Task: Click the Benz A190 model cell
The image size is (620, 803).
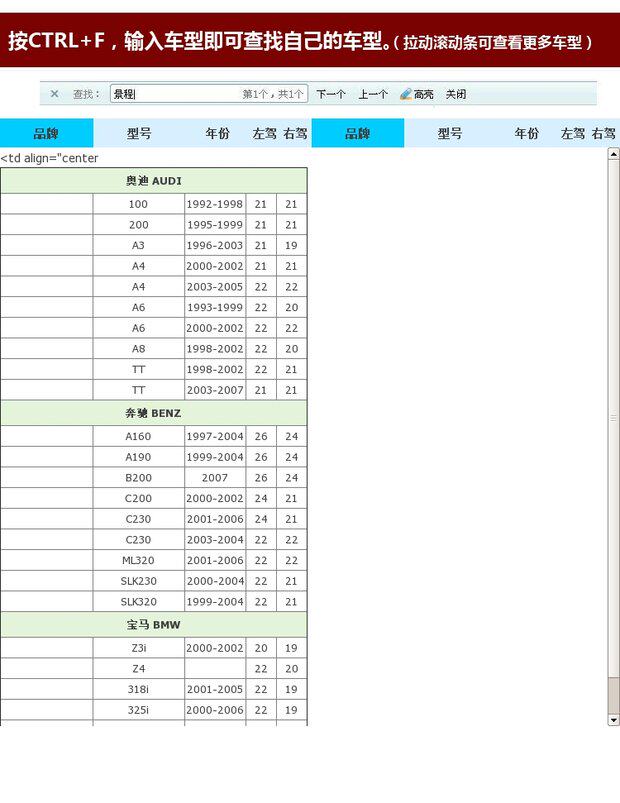Action: pos(138,457)
